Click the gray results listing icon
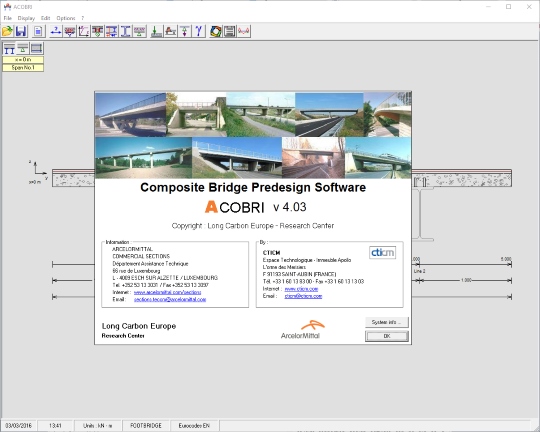540x432 pixels. tap(230, 31)
